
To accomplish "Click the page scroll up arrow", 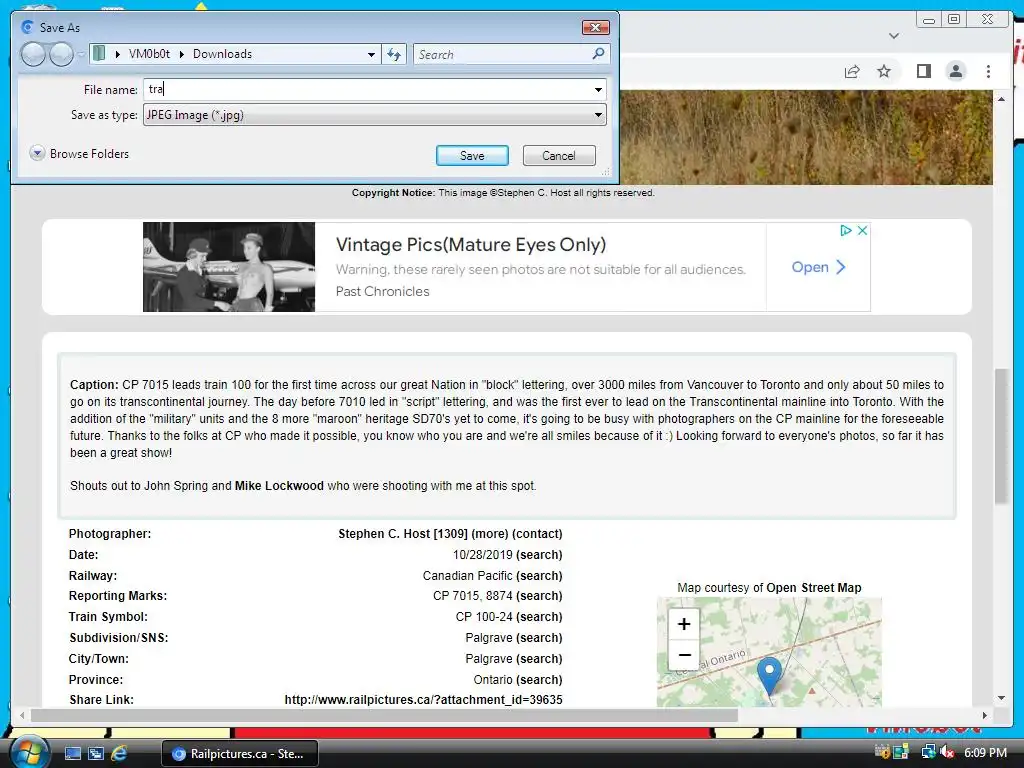I will 1001,99.
